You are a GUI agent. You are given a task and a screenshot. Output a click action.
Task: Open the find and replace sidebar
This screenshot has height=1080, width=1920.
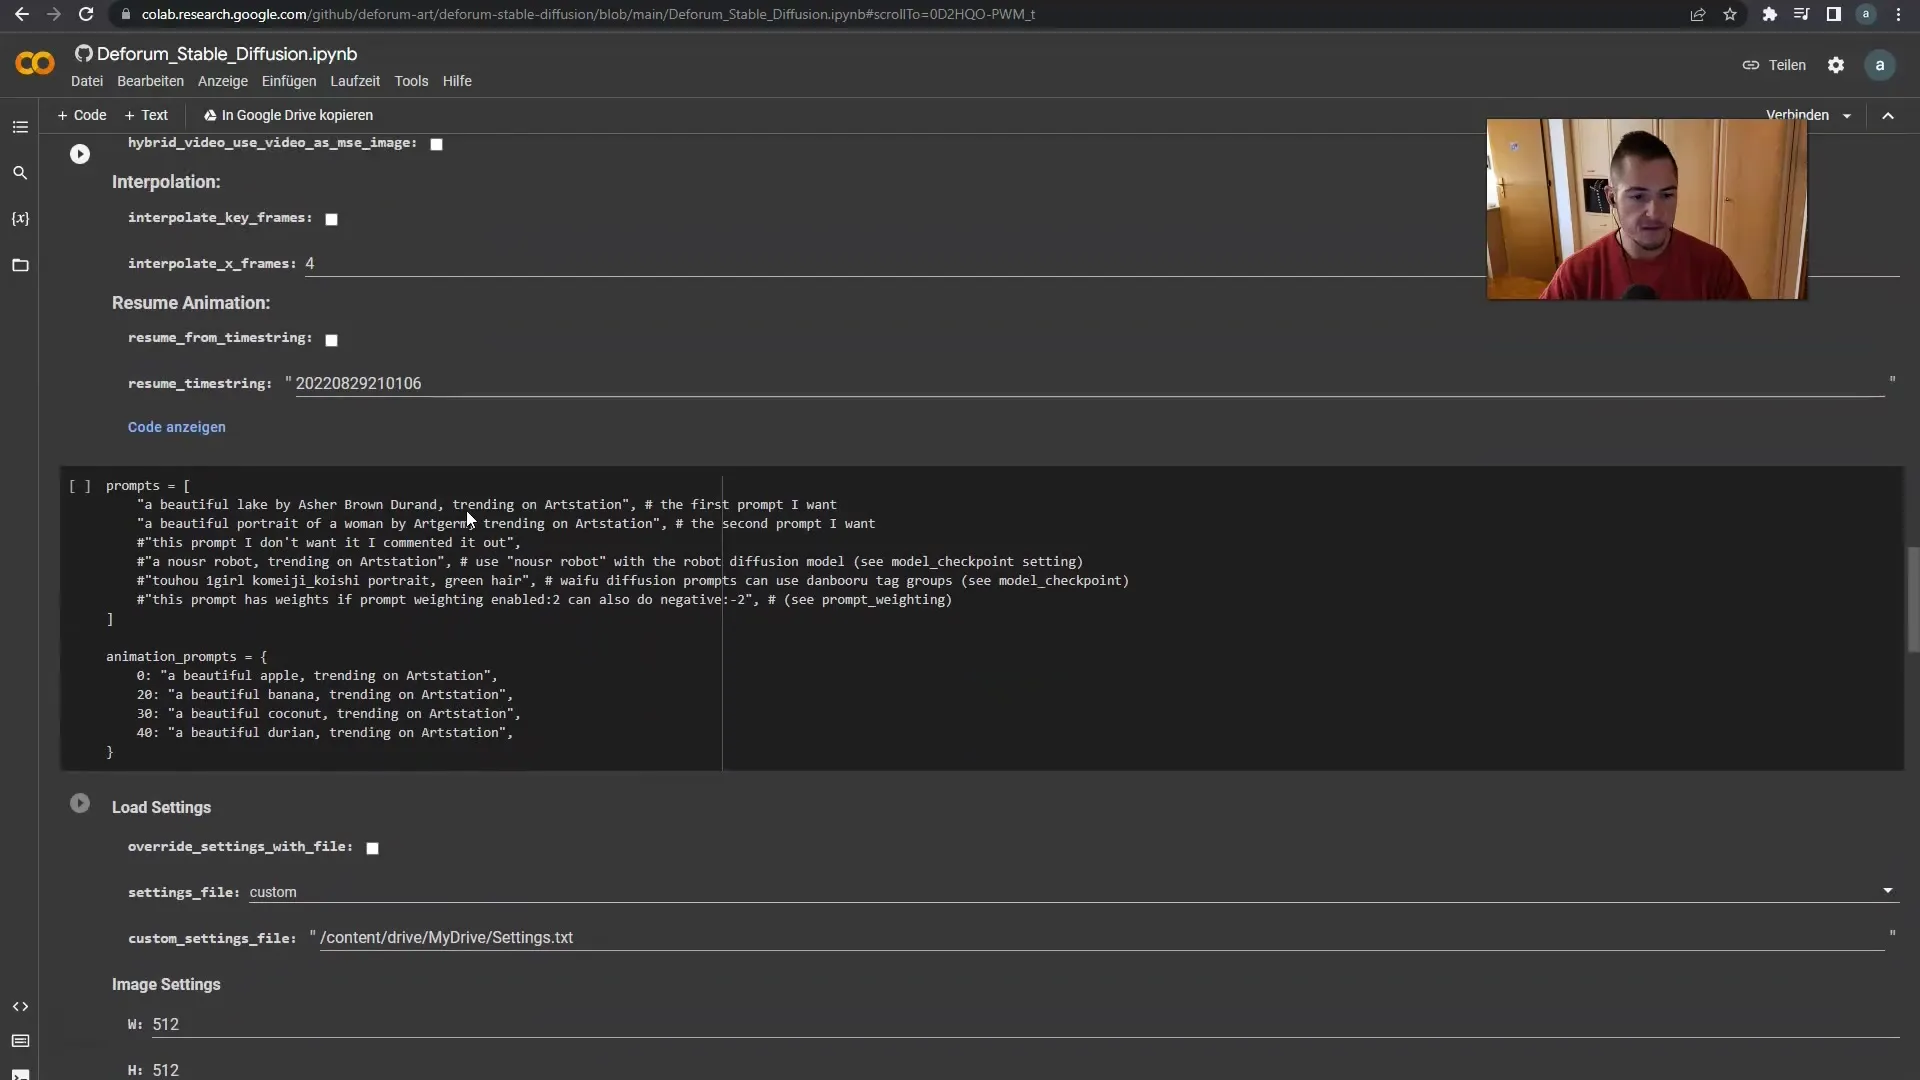pos(20,173)
